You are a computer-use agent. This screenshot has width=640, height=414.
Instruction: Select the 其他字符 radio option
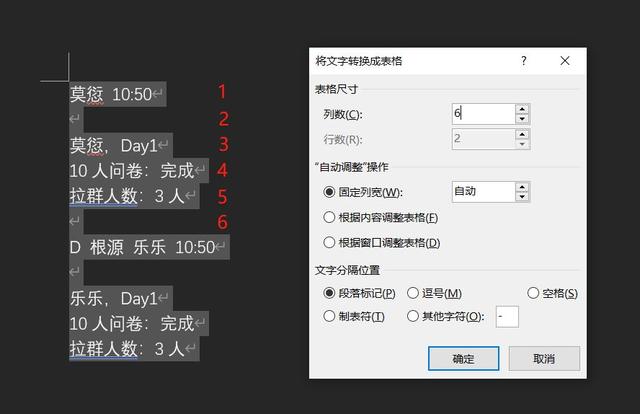(x=413, y=317)
